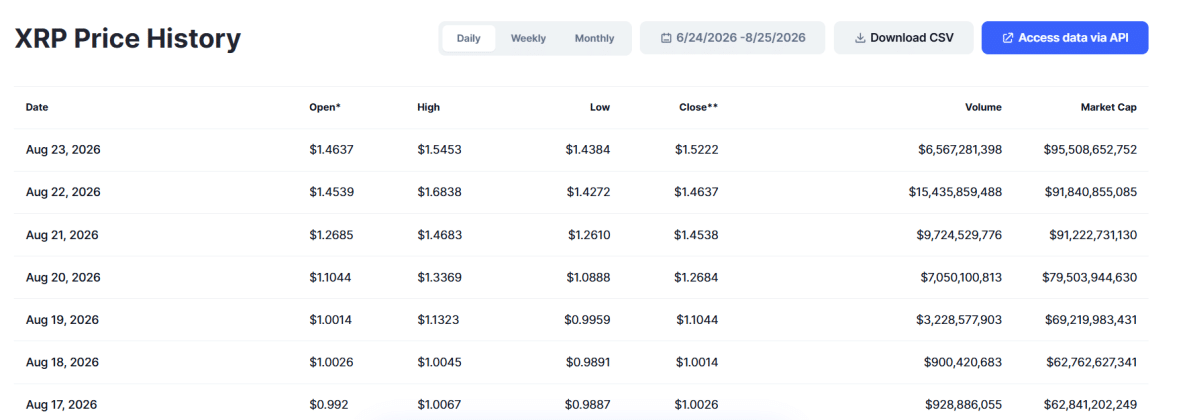Image resolution: width=1185 pixels, height=420 pixels.
Task: Click the close price $1.5222
Action: [x=697, y=150]
